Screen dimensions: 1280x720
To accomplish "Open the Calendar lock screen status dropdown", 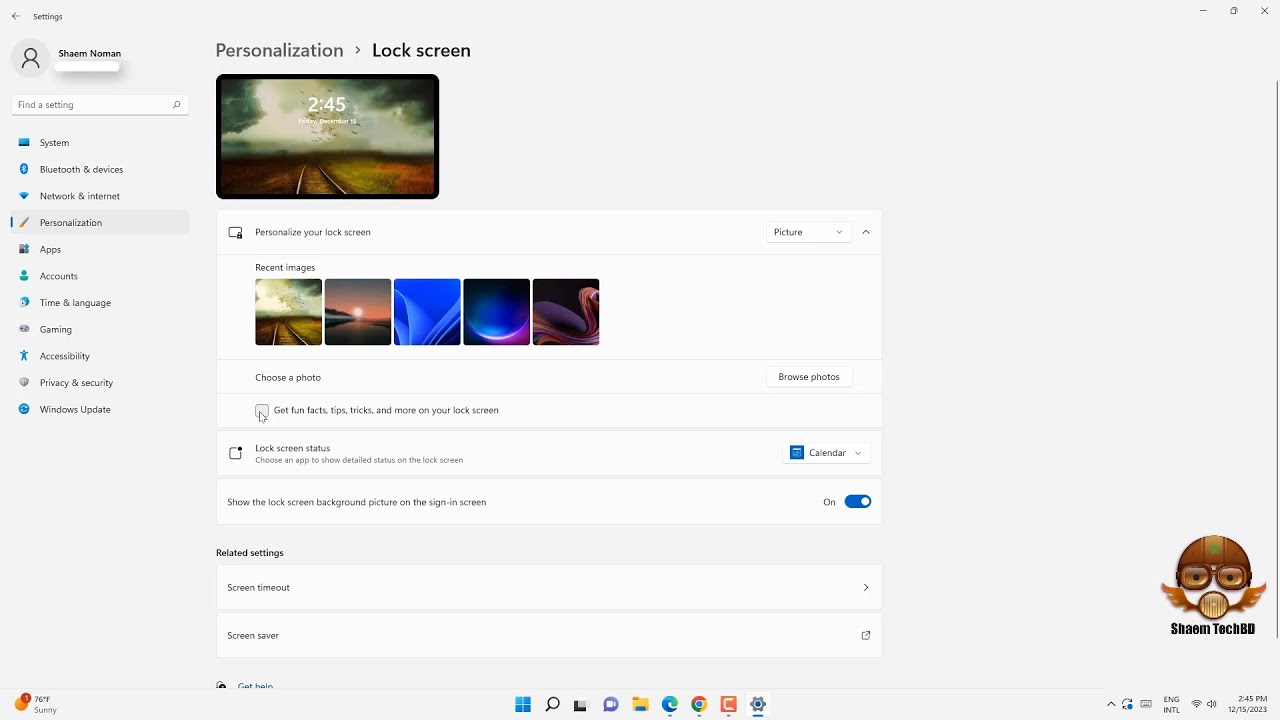I will (x=826, y=453).
